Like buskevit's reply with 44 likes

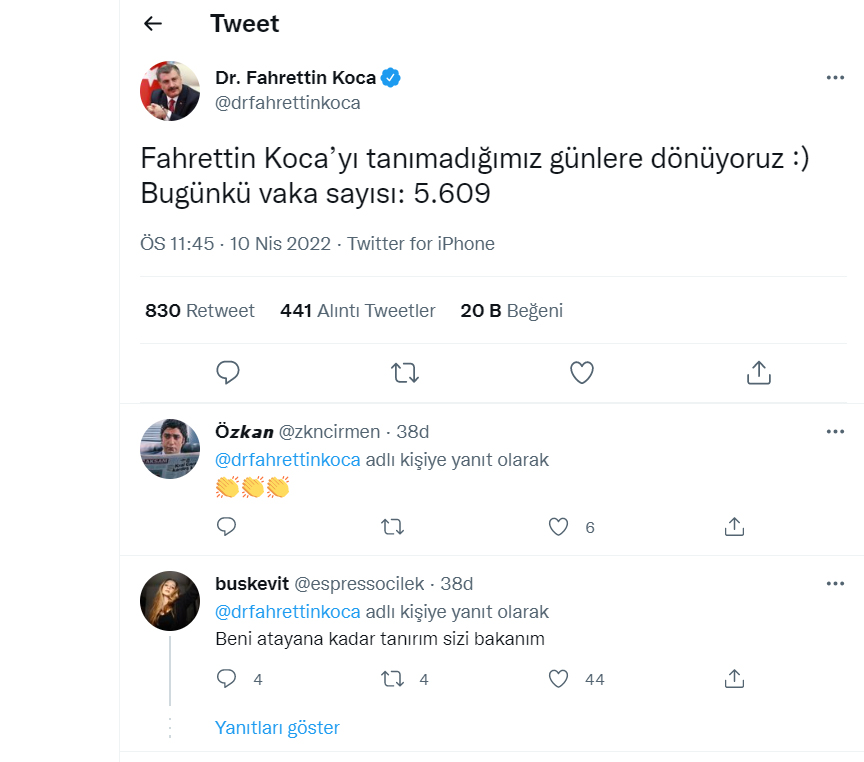click(559, 679)
